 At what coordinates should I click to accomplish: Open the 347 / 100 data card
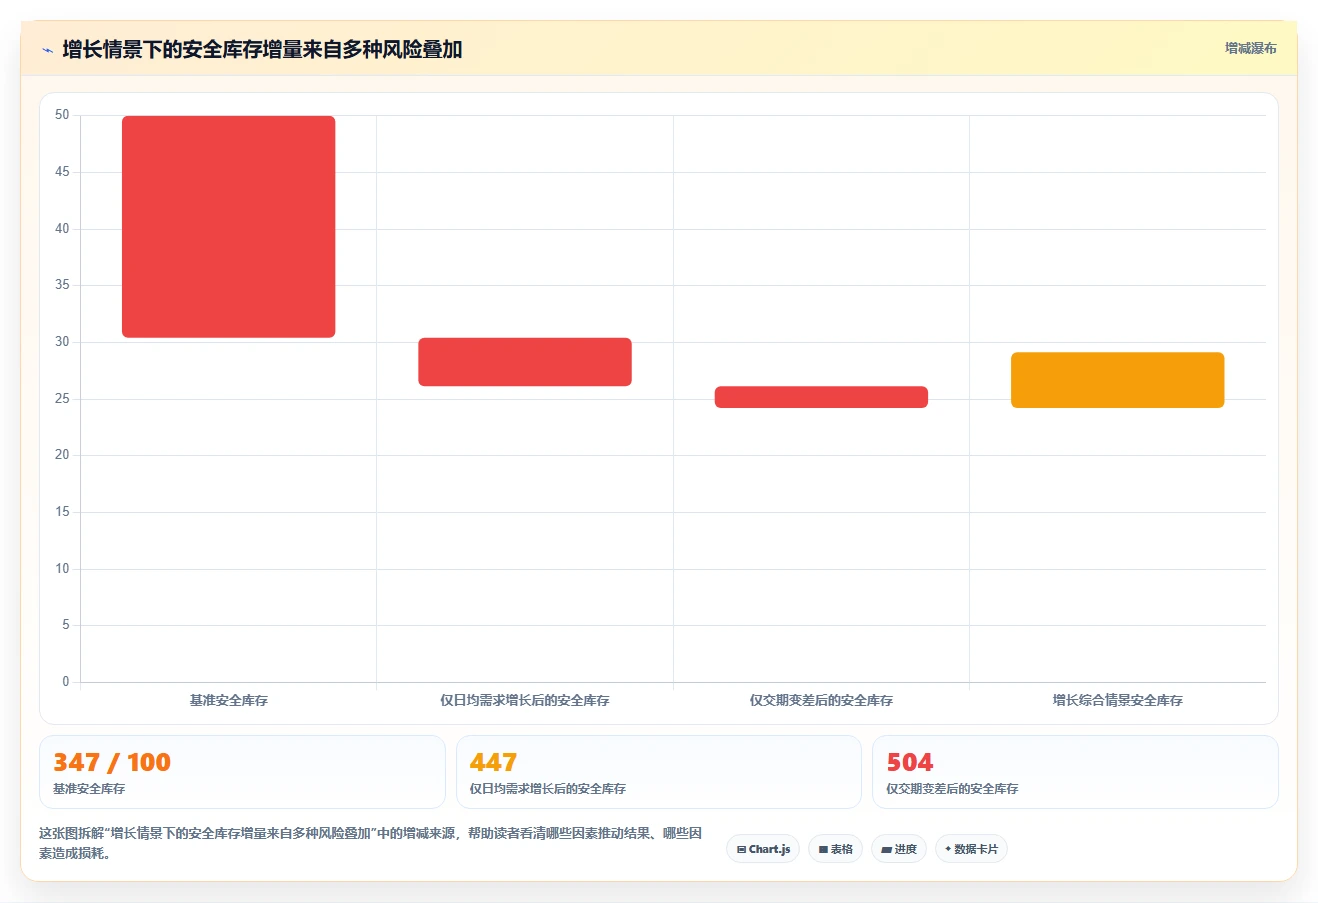242,772
